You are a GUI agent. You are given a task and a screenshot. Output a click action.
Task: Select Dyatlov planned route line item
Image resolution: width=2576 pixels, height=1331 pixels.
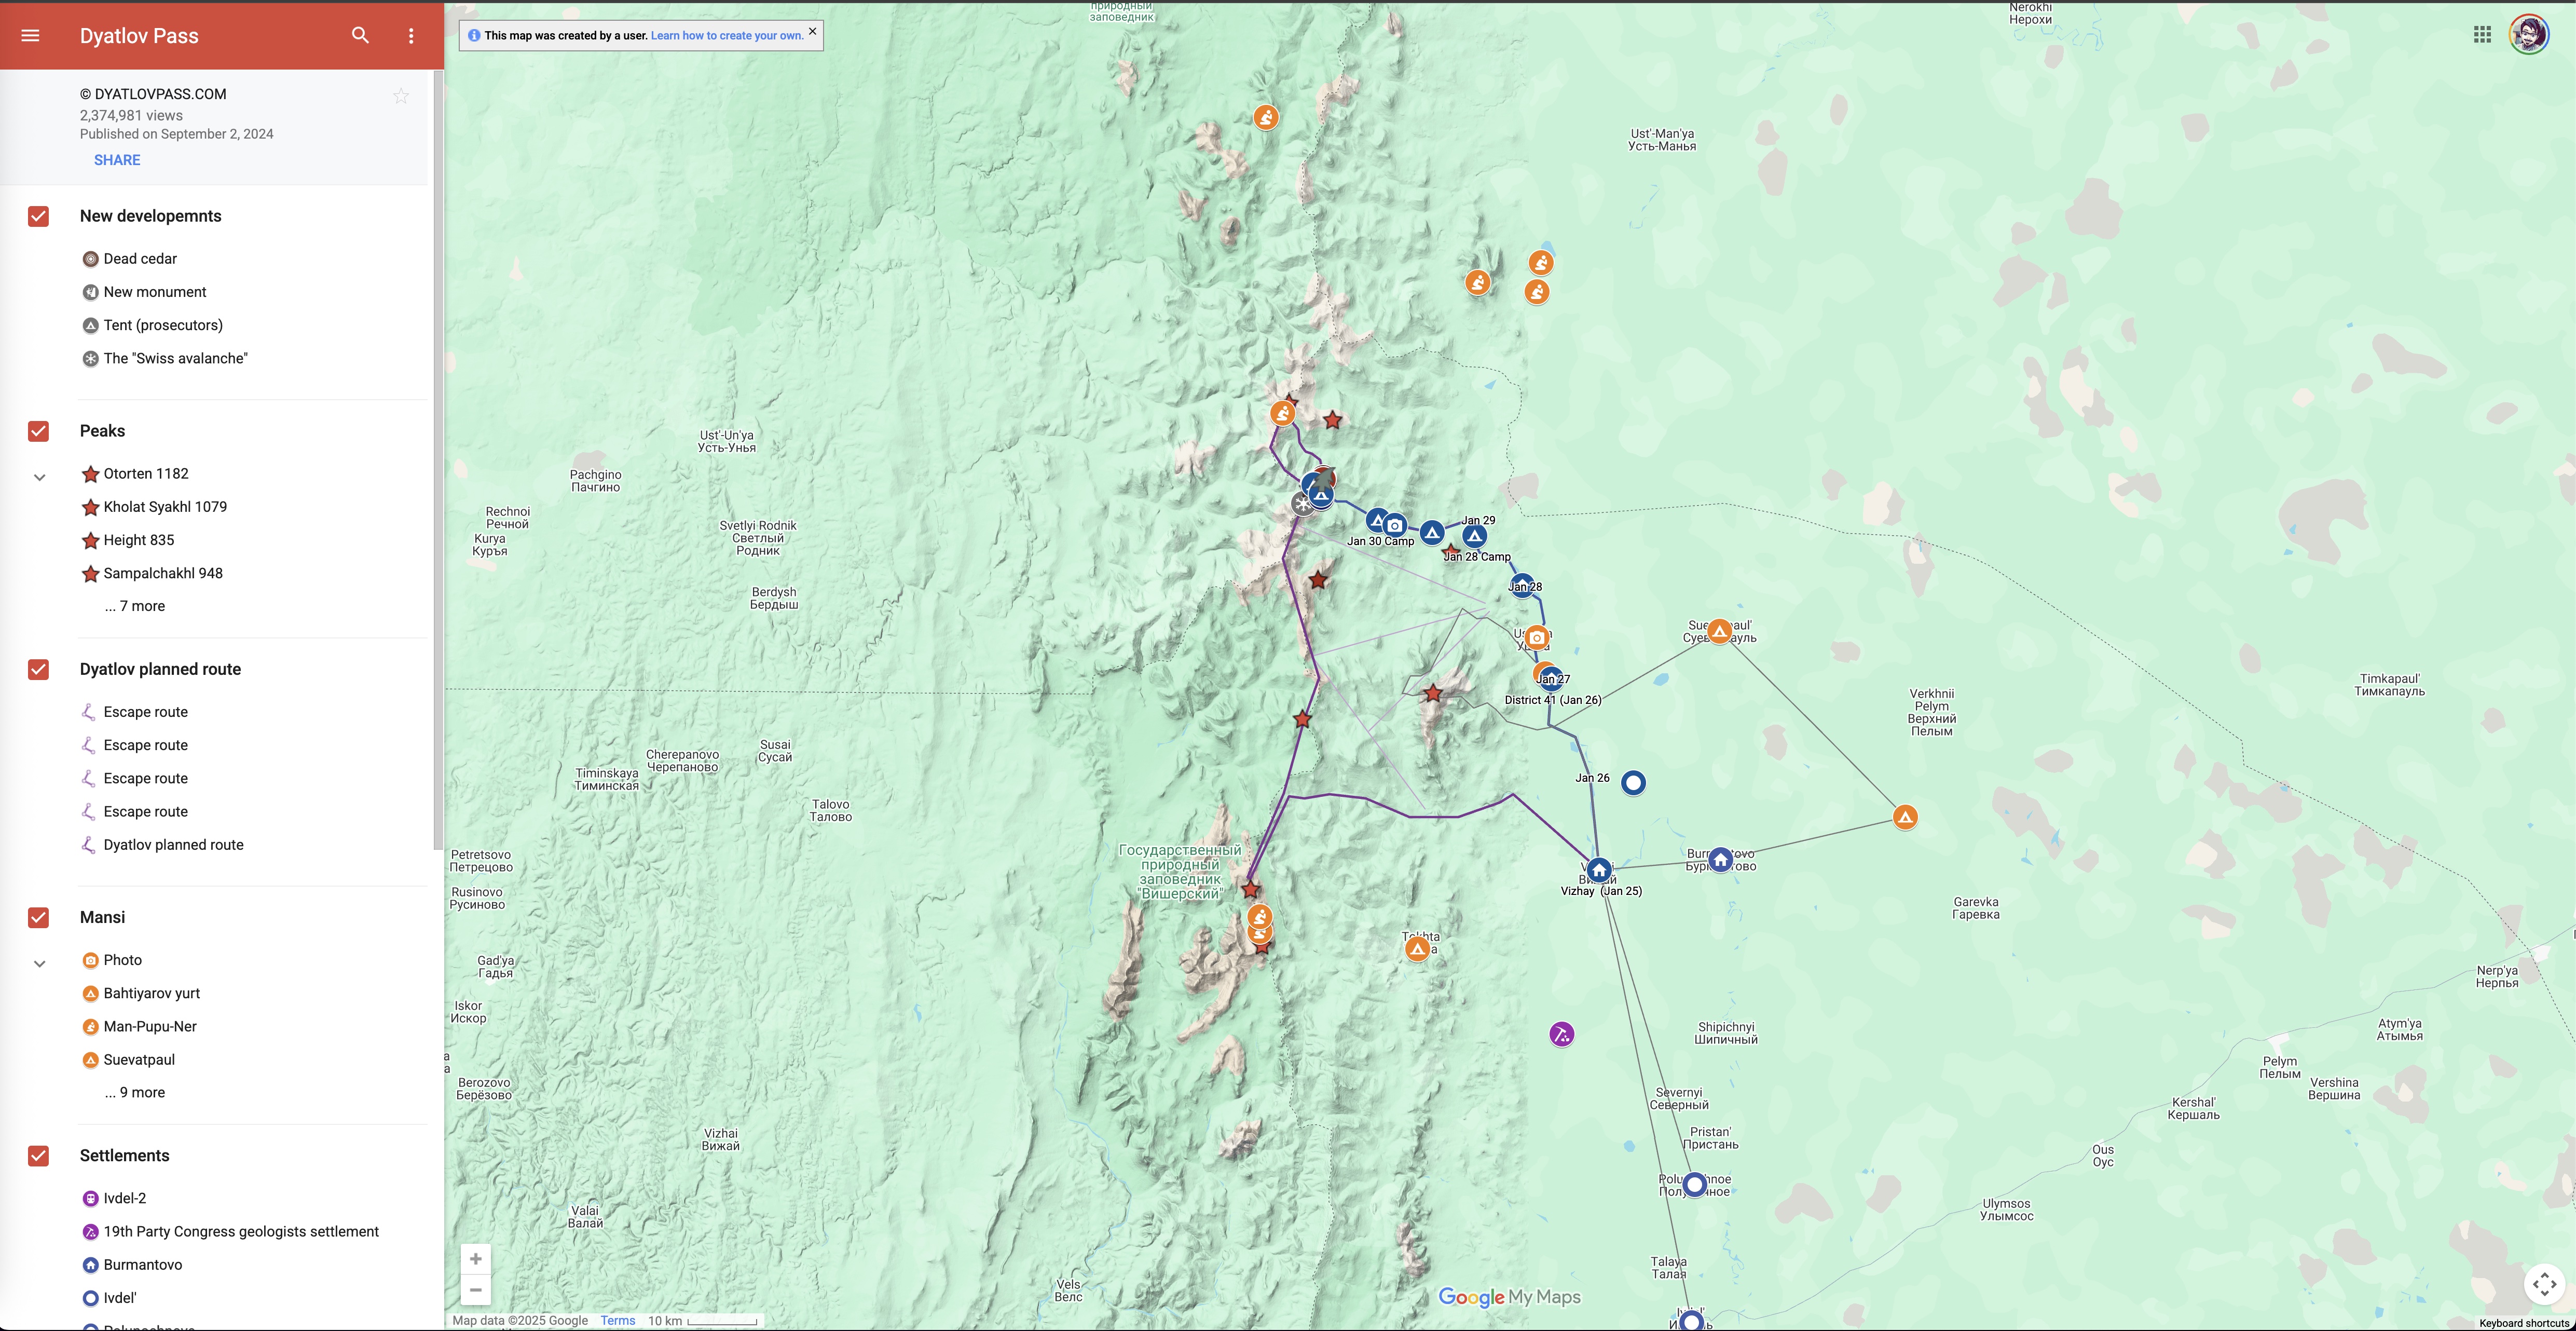point(173,845)
